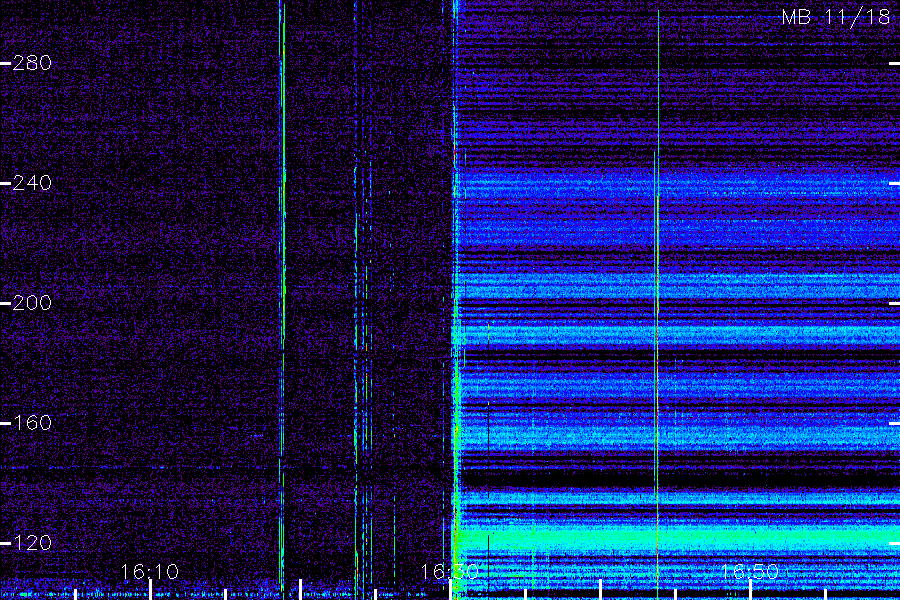Click the MB 11/18 station date label
The image size is (900, 600).
[x=836, y=17]
